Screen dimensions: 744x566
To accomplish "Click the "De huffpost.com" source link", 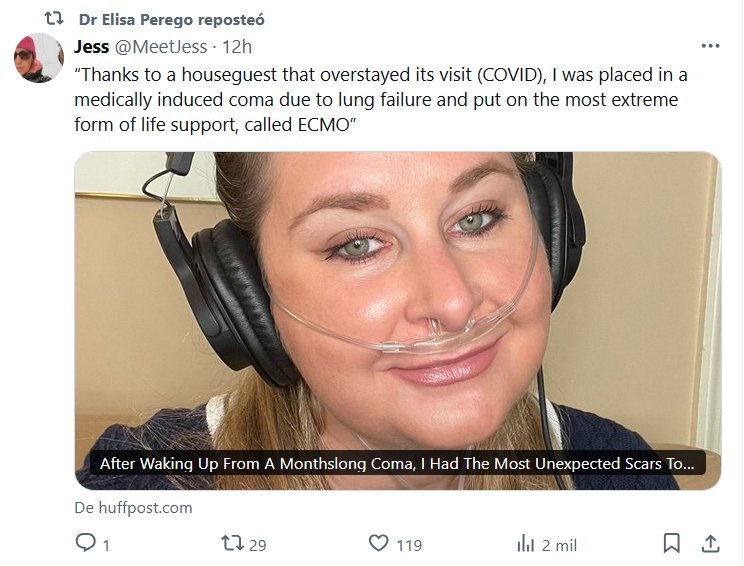I will tap(133, 508).
